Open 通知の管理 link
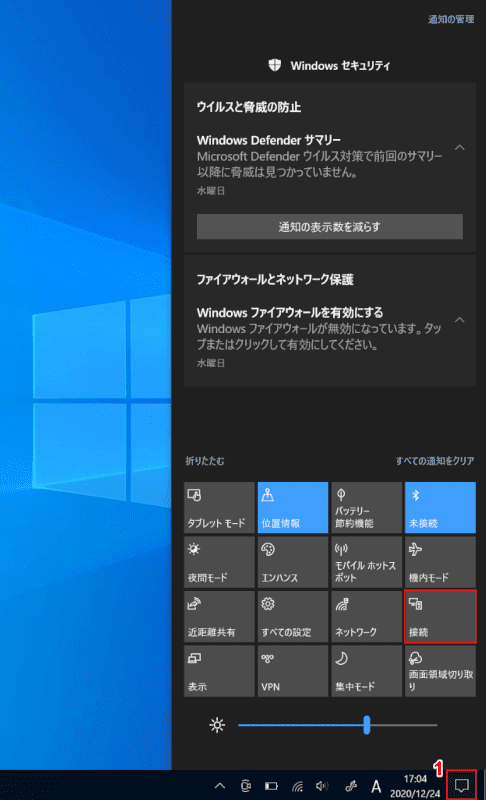 pos(451,19)
